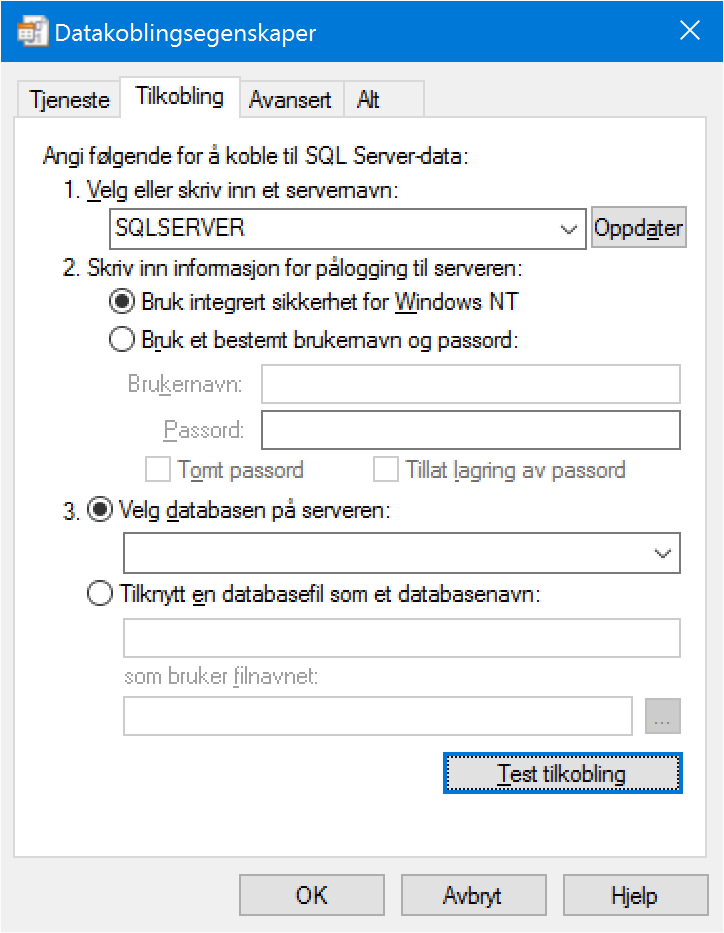Check Tillat lagring av passord
The width and height of the screenshot is (724, 933).
tap(385, 469)
